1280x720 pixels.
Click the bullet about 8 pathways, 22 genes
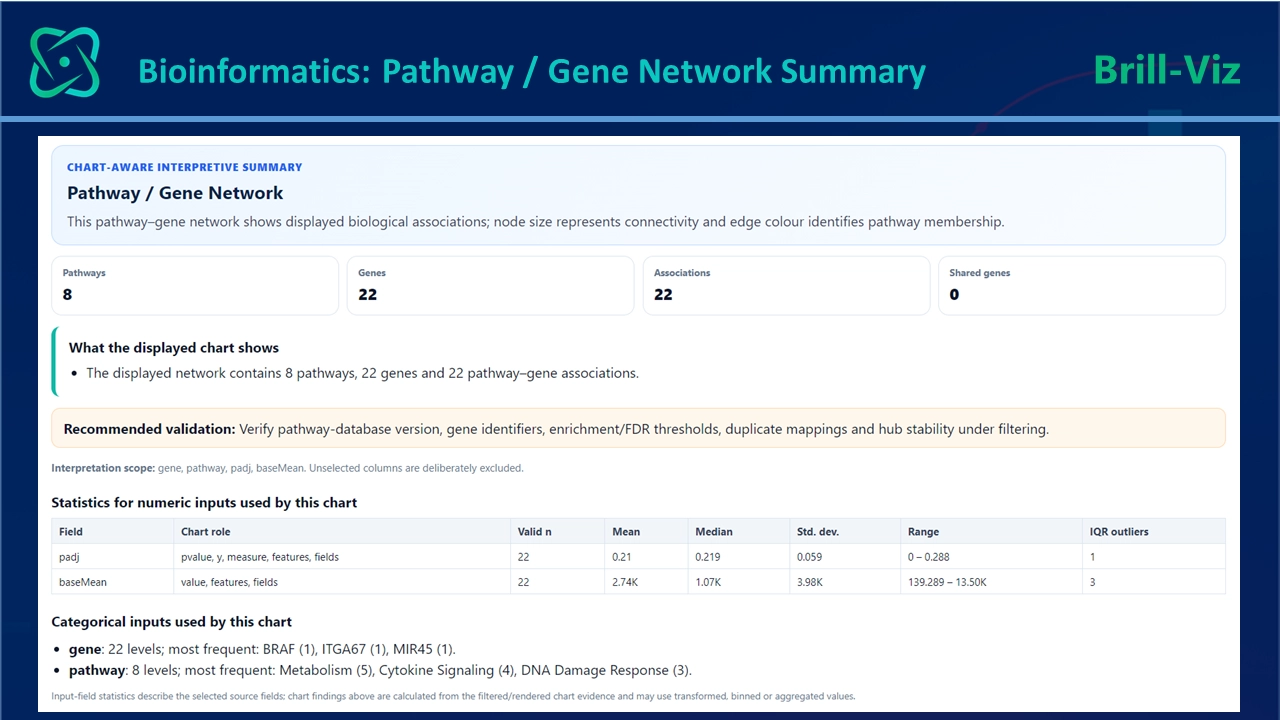tap(362, 373)
